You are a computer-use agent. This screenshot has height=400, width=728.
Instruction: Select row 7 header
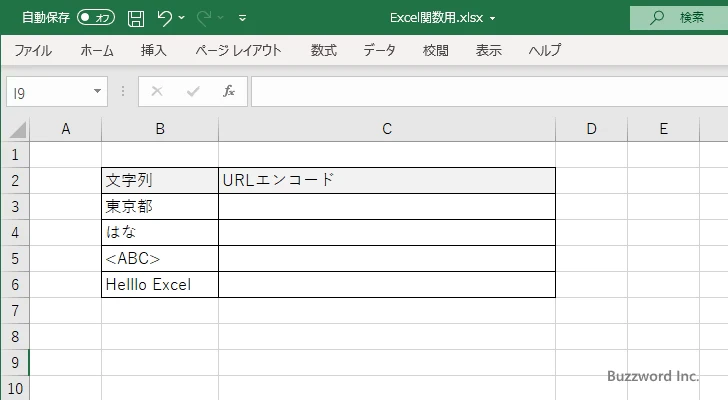click(15, 310)
